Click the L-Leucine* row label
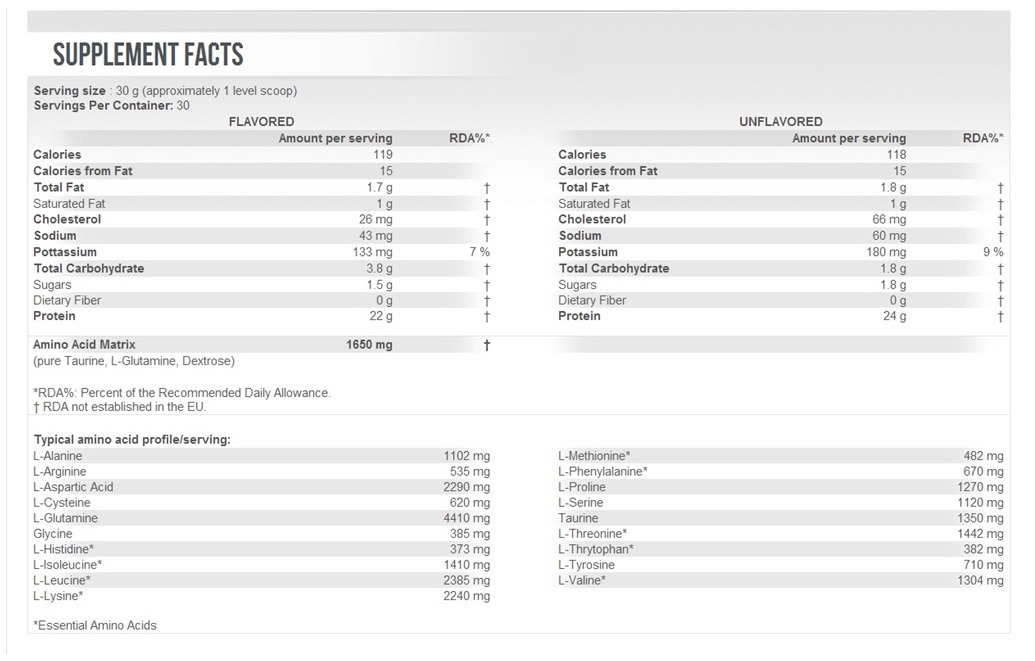 tap(61, 580)
